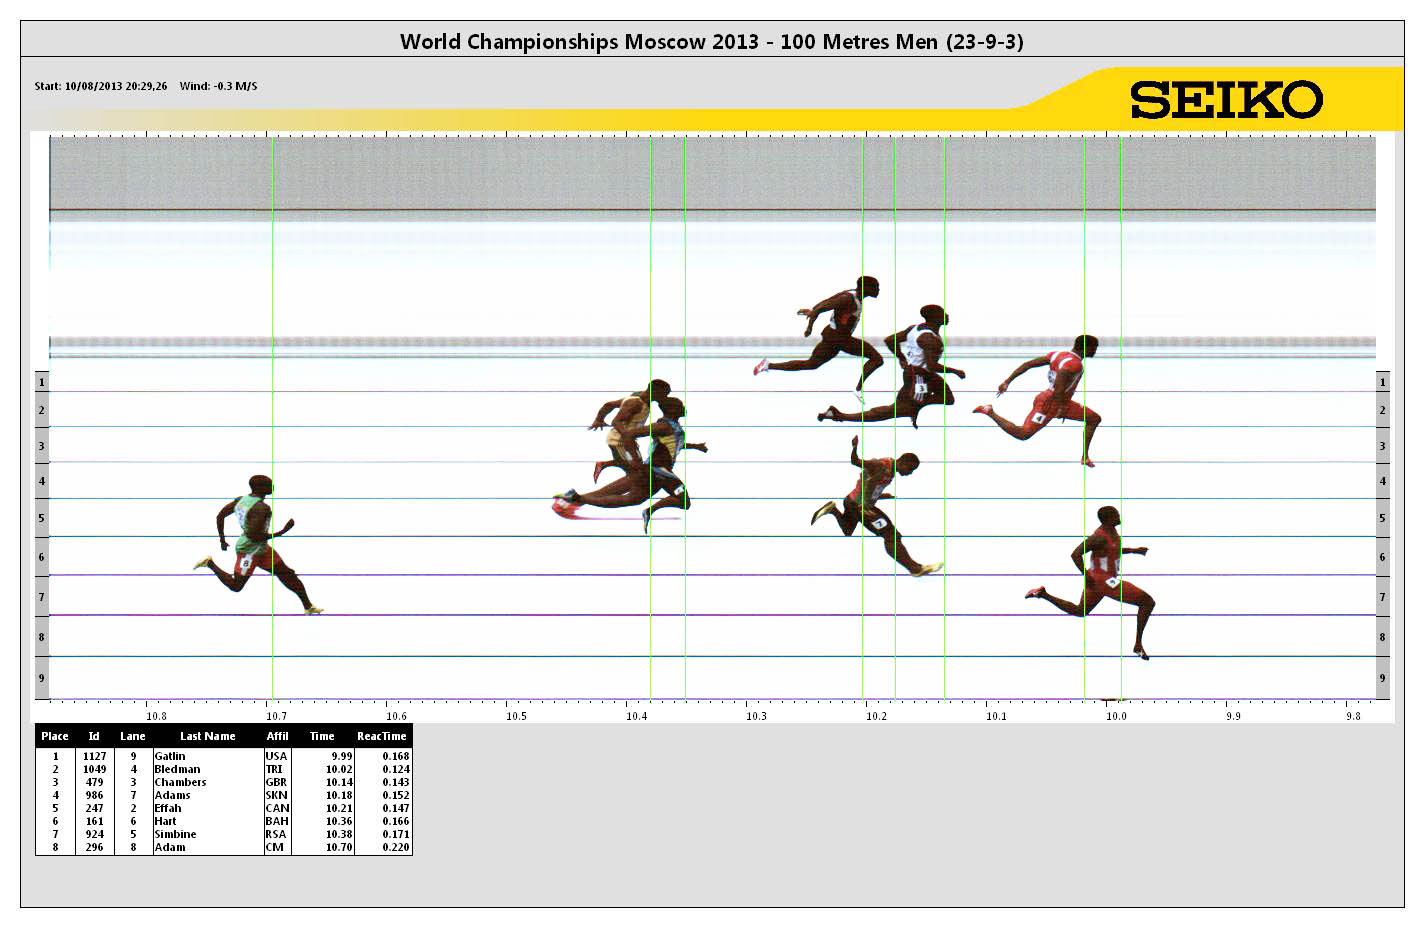
Task: Click the lane 1 marker on left side
Action: [41, 382]
